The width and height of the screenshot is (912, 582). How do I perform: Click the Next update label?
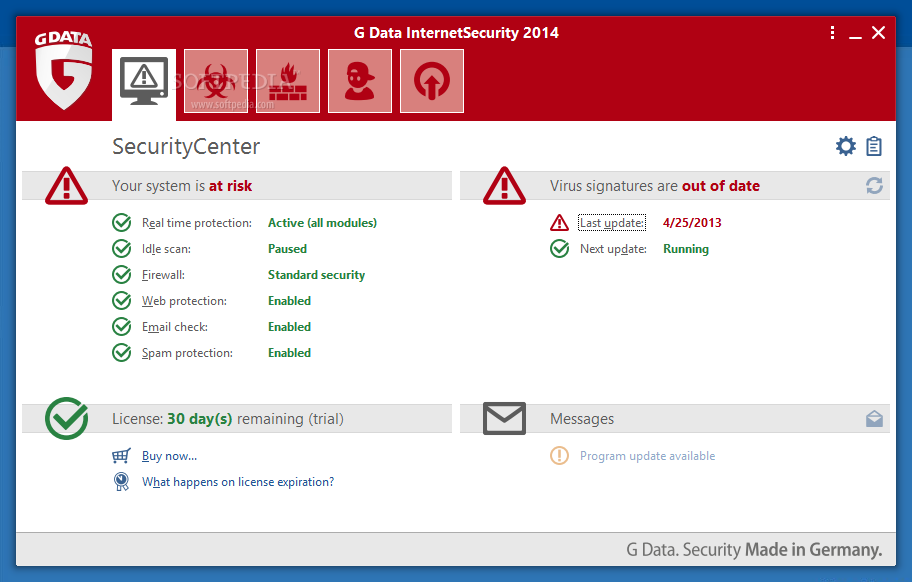coord(613,249)
